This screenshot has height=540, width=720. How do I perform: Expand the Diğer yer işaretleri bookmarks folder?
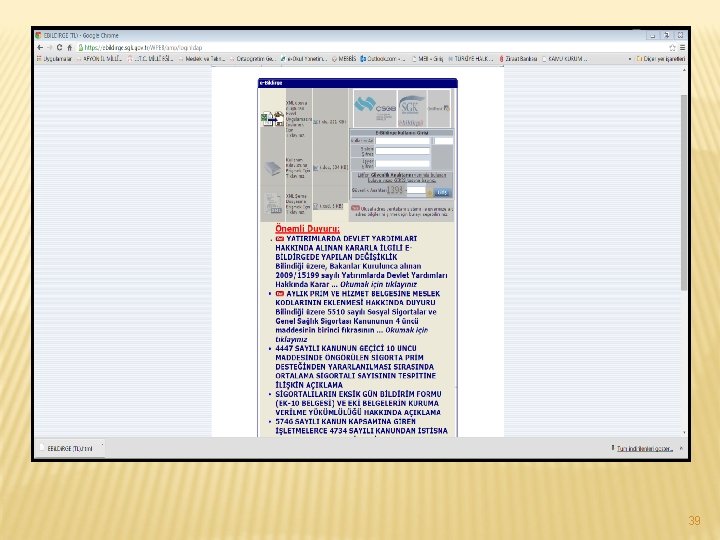(x=660, y=59)
